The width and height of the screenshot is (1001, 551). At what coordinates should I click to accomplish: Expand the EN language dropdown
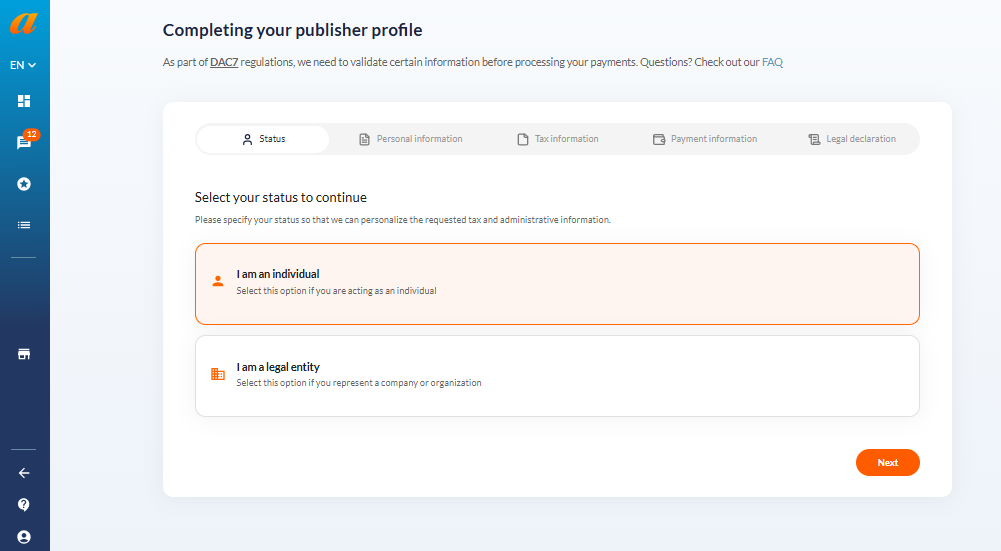tap(23, 65)
